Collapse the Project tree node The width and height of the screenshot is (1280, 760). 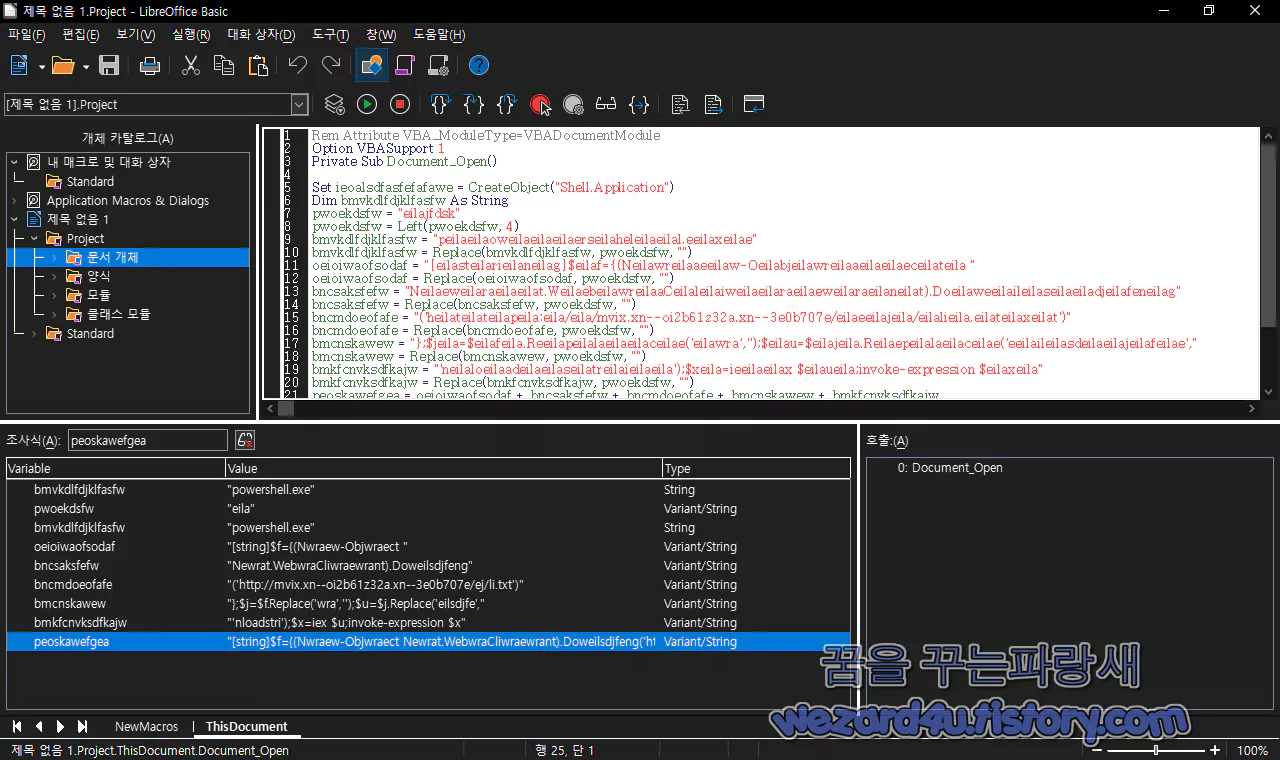34,238
